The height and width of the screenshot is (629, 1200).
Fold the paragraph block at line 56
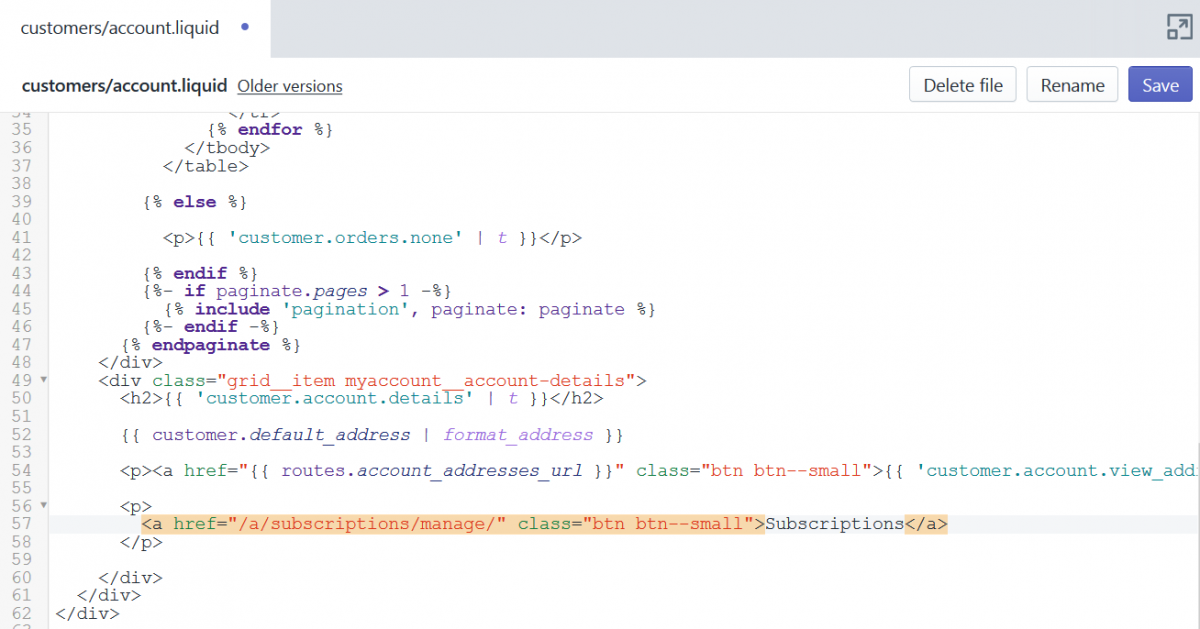coord(43,506)
